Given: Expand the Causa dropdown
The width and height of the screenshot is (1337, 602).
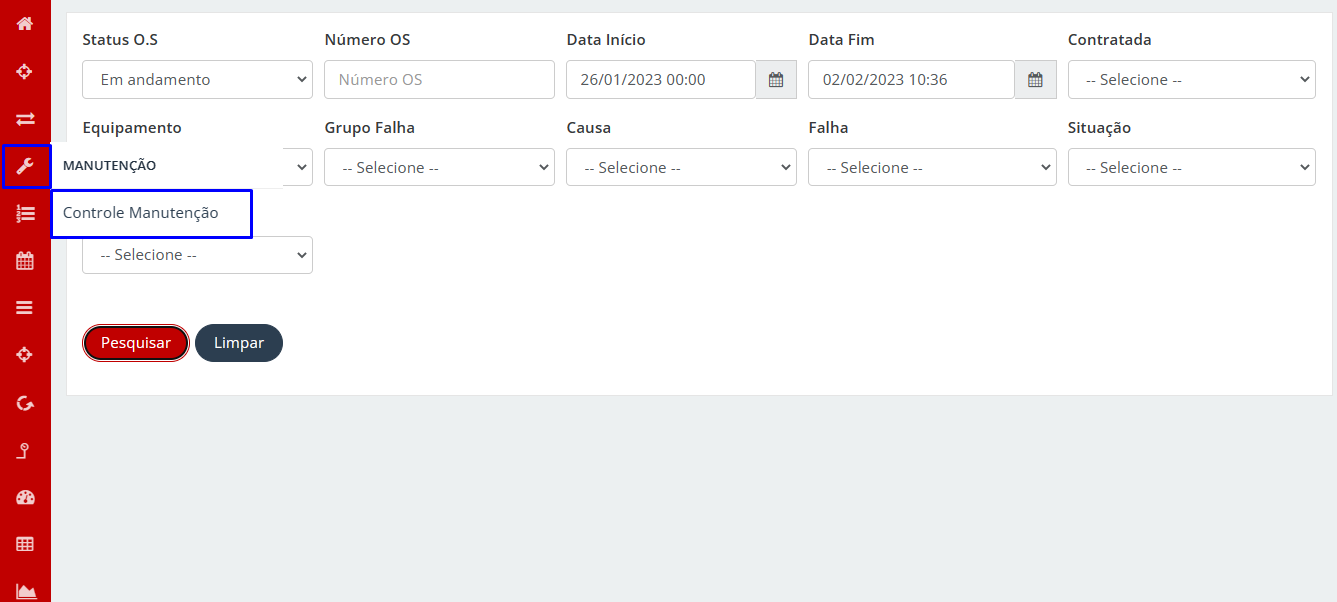Looking at the screenshot, I should pos(681,167).
